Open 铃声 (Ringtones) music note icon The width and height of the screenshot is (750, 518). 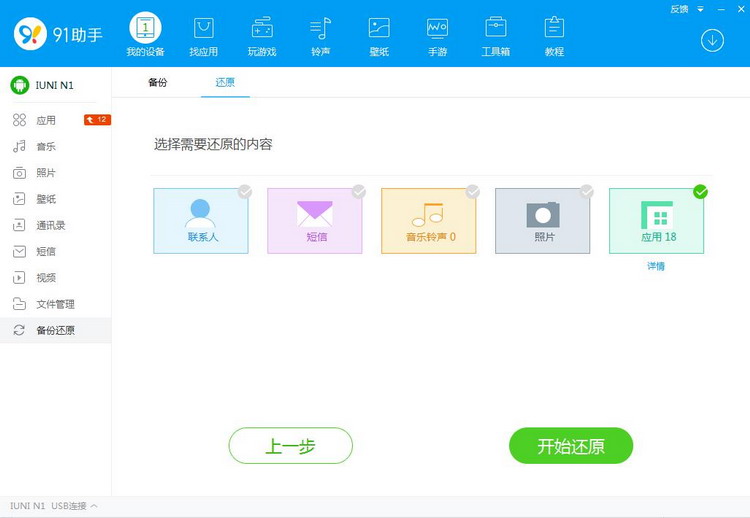(x=320, y=35)
